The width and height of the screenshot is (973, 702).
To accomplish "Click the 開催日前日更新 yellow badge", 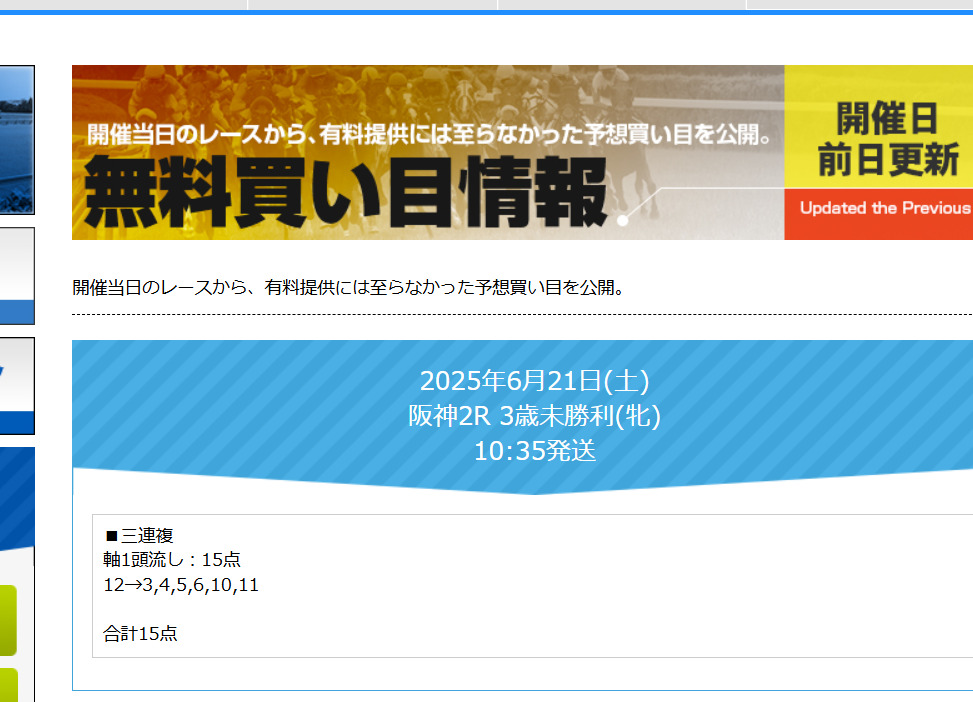I will click(x=879, y=127).
